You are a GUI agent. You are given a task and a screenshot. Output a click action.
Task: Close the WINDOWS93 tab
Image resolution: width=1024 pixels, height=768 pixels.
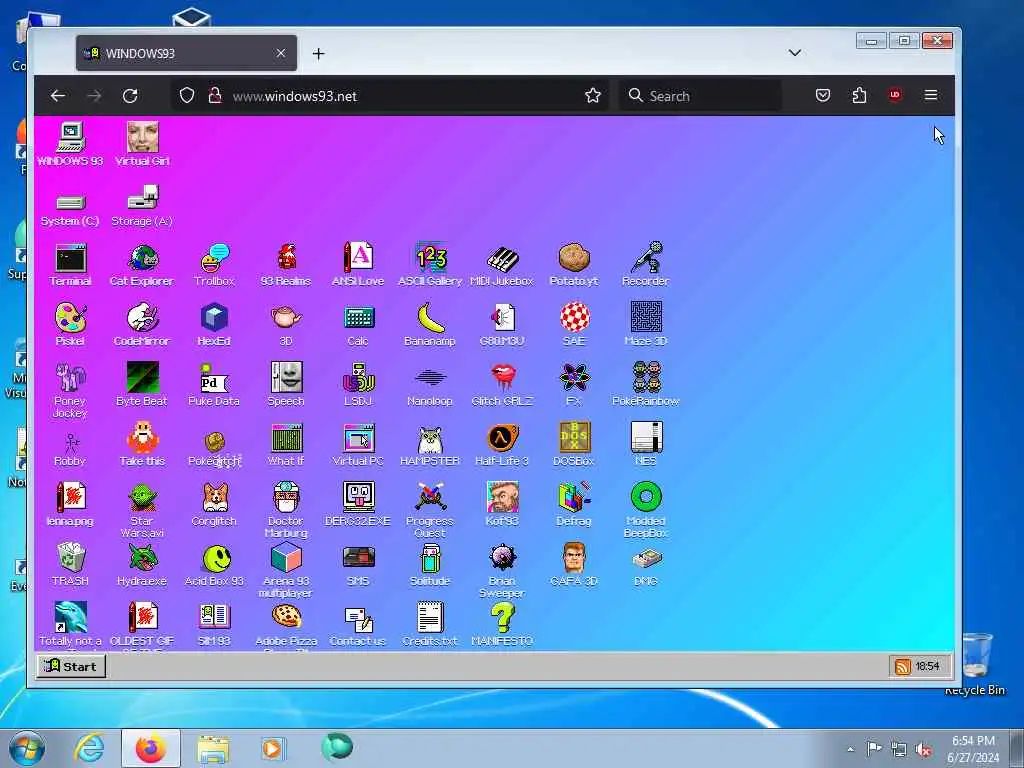(281, 53)
